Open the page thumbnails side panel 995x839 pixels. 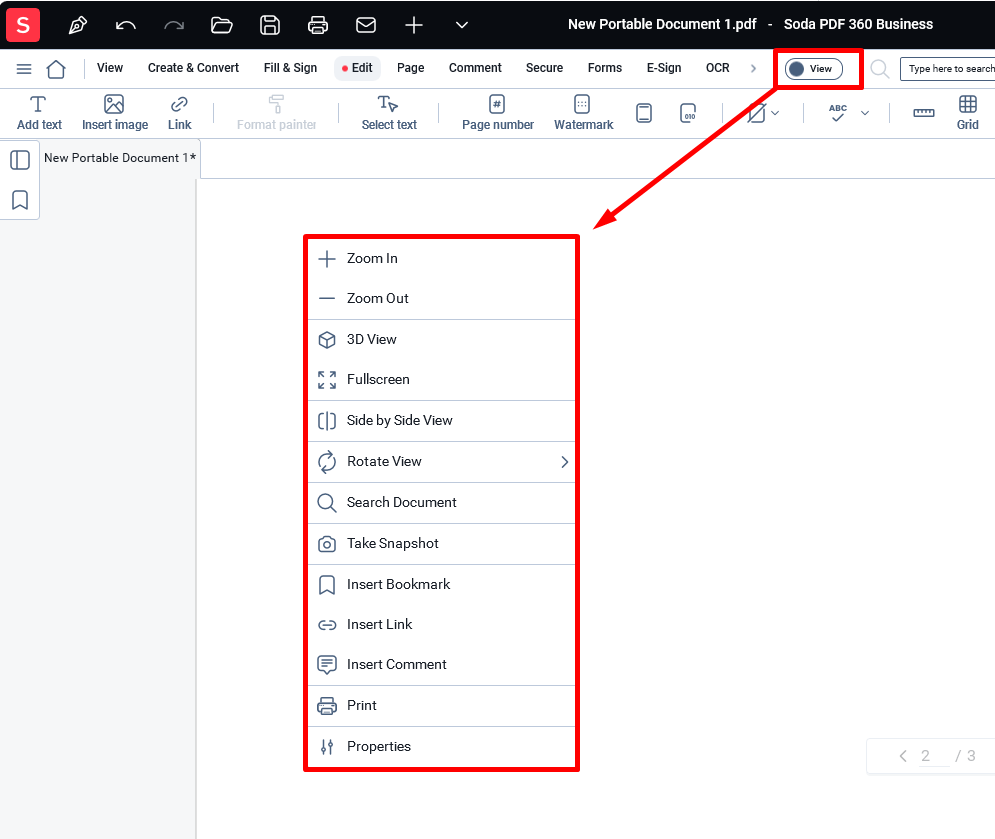[20, 160]
